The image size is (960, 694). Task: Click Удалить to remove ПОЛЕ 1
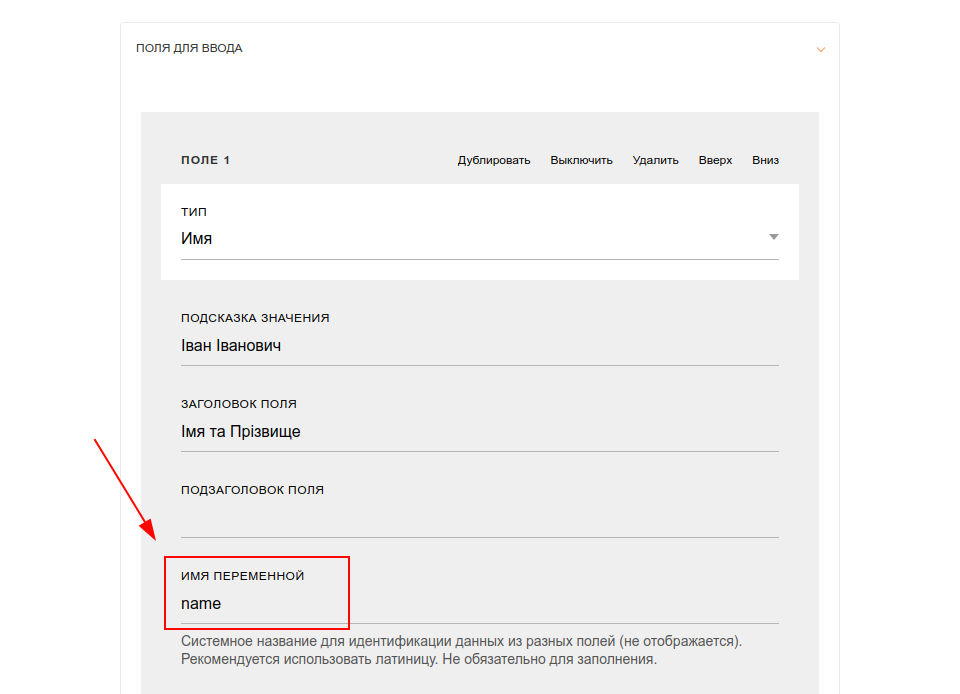[x=655, y=160]
